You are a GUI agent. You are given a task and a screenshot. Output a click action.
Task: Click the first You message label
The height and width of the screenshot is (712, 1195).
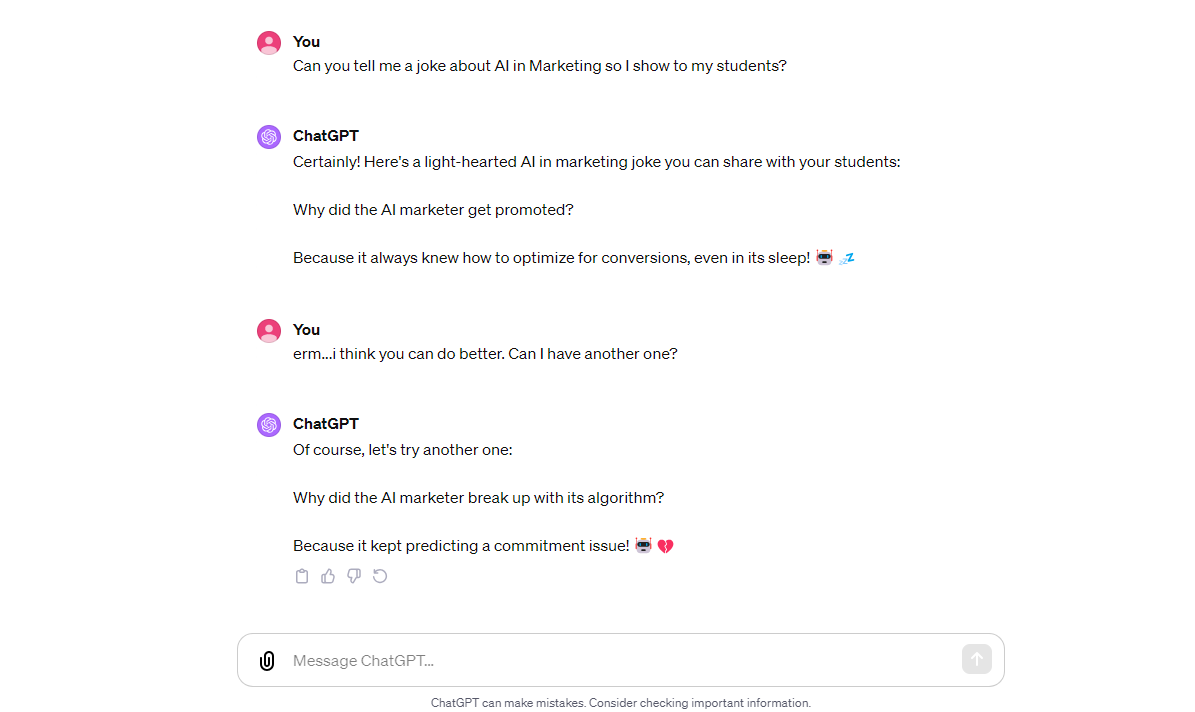(305, 42)
